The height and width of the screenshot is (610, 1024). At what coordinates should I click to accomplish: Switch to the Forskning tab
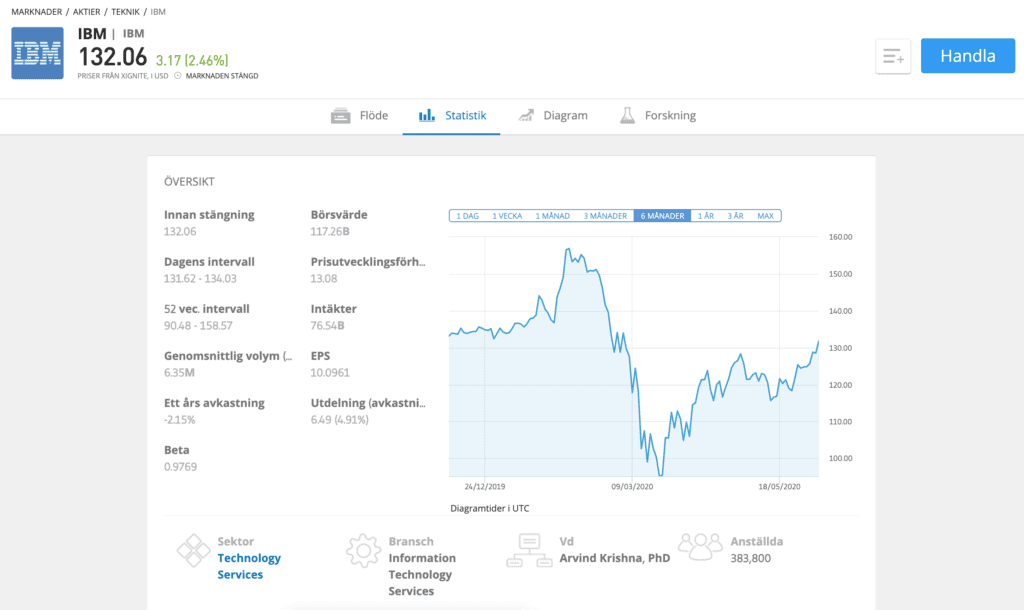[658, 116]
